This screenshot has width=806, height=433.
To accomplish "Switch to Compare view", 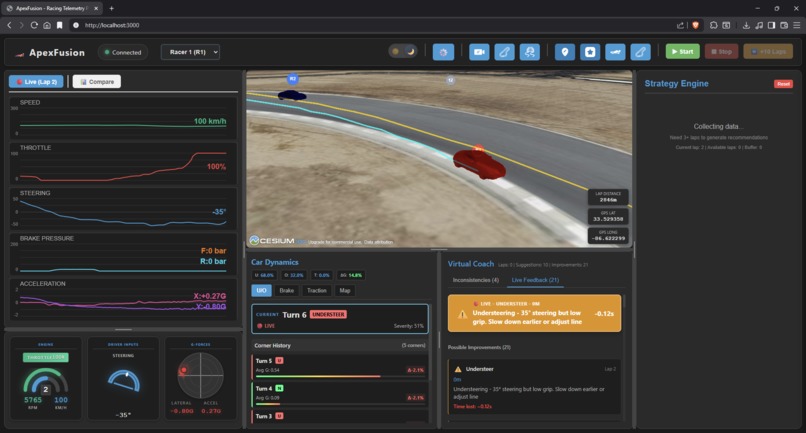I will (97, 81).
